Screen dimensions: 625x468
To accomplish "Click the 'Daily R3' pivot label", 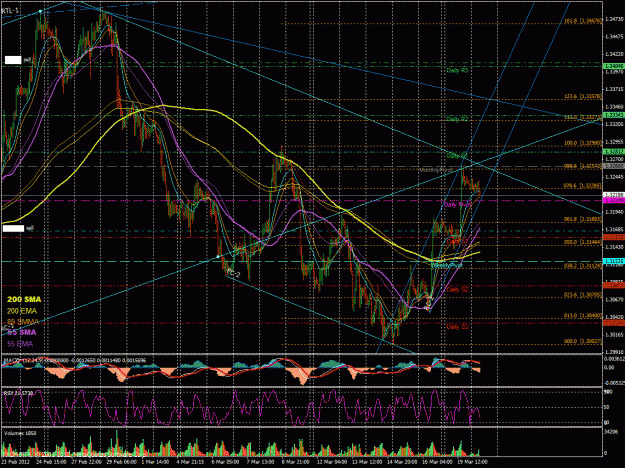I will point(457,70).
